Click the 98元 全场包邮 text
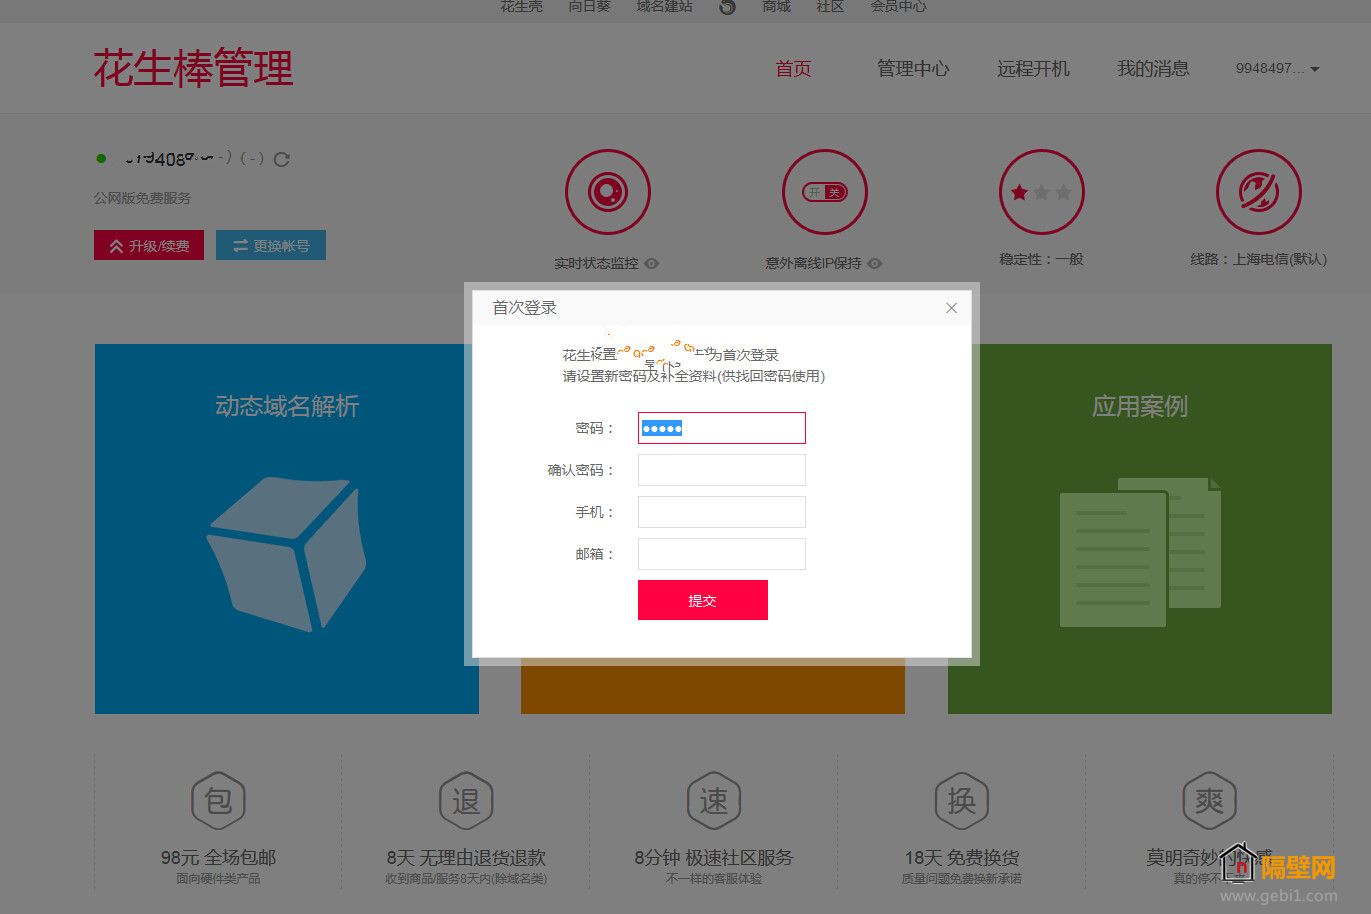 click(x=218, y=858)
